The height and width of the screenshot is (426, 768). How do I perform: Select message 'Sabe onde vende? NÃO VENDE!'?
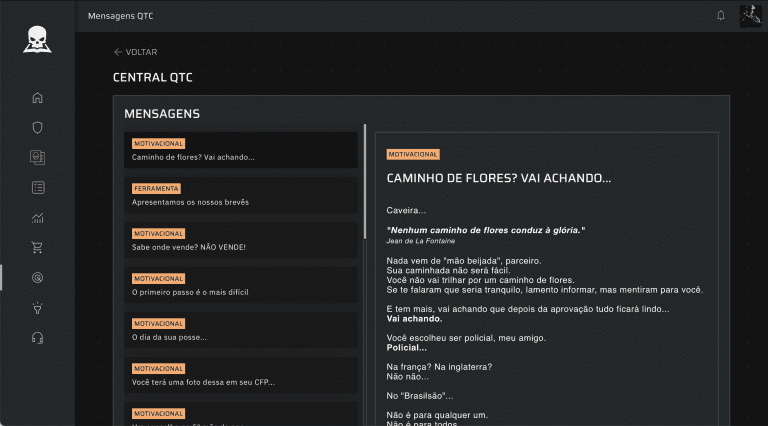point(240,240)
